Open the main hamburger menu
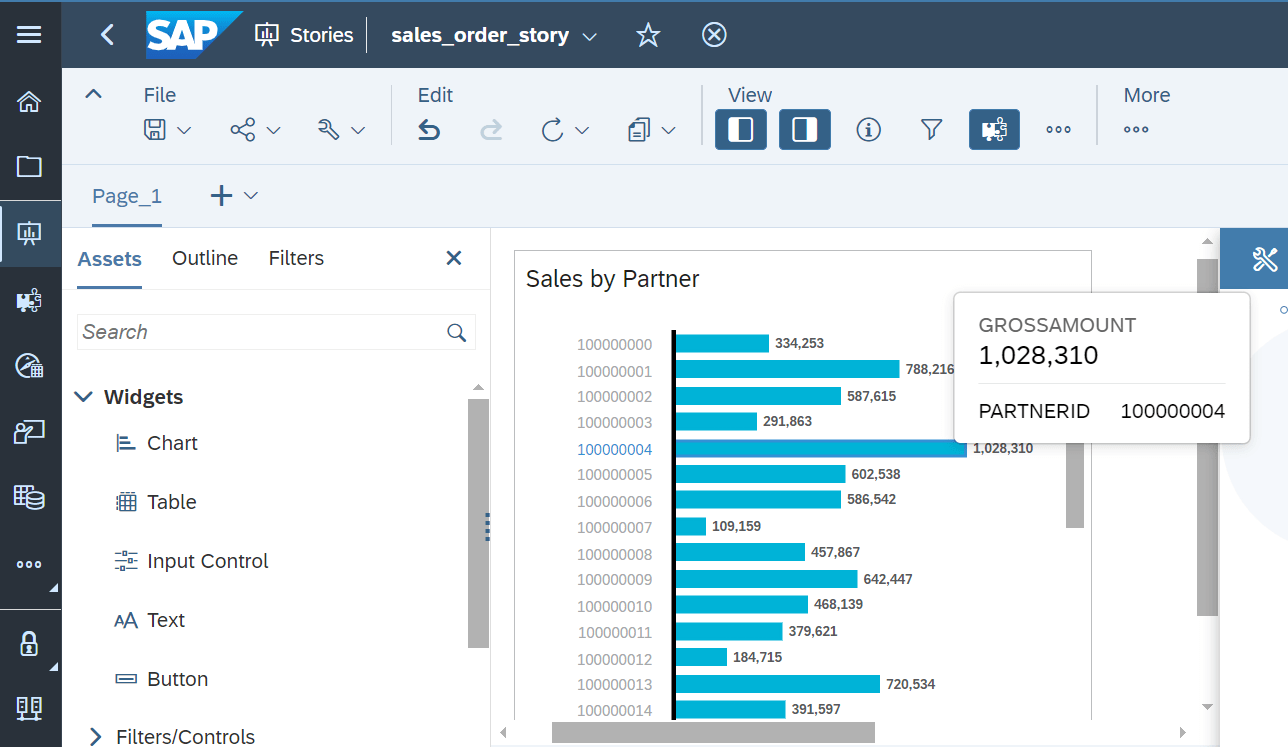This screenshot has height=747, width=1288. click(30, 34)
